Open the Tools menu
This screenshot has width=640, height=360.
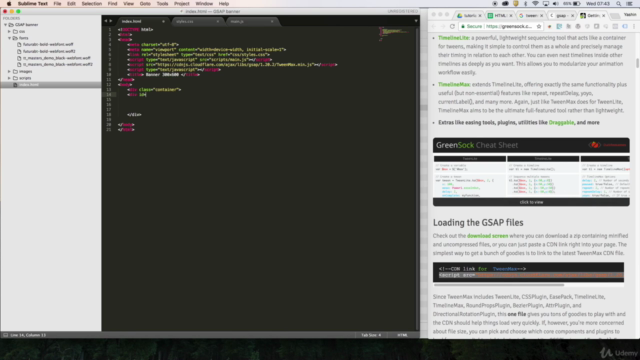tap(162, 4)
